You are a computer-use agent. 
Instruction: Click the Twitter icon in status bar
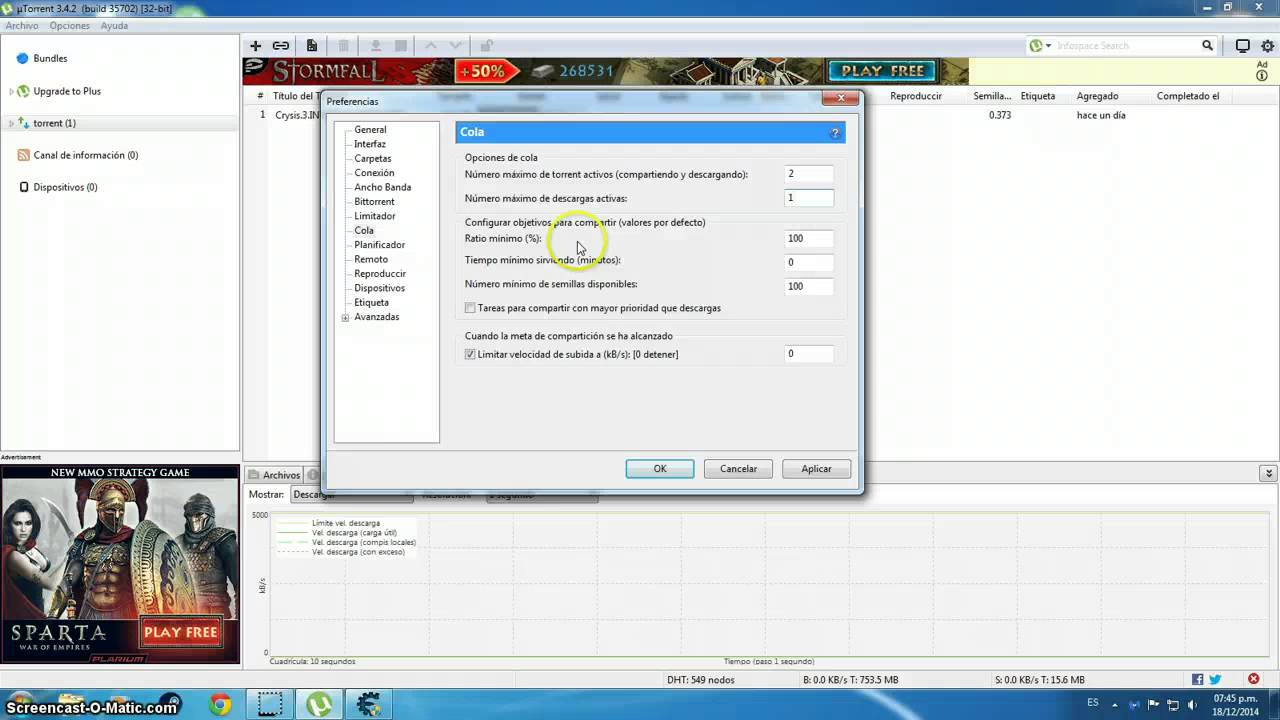(1215, 680)
